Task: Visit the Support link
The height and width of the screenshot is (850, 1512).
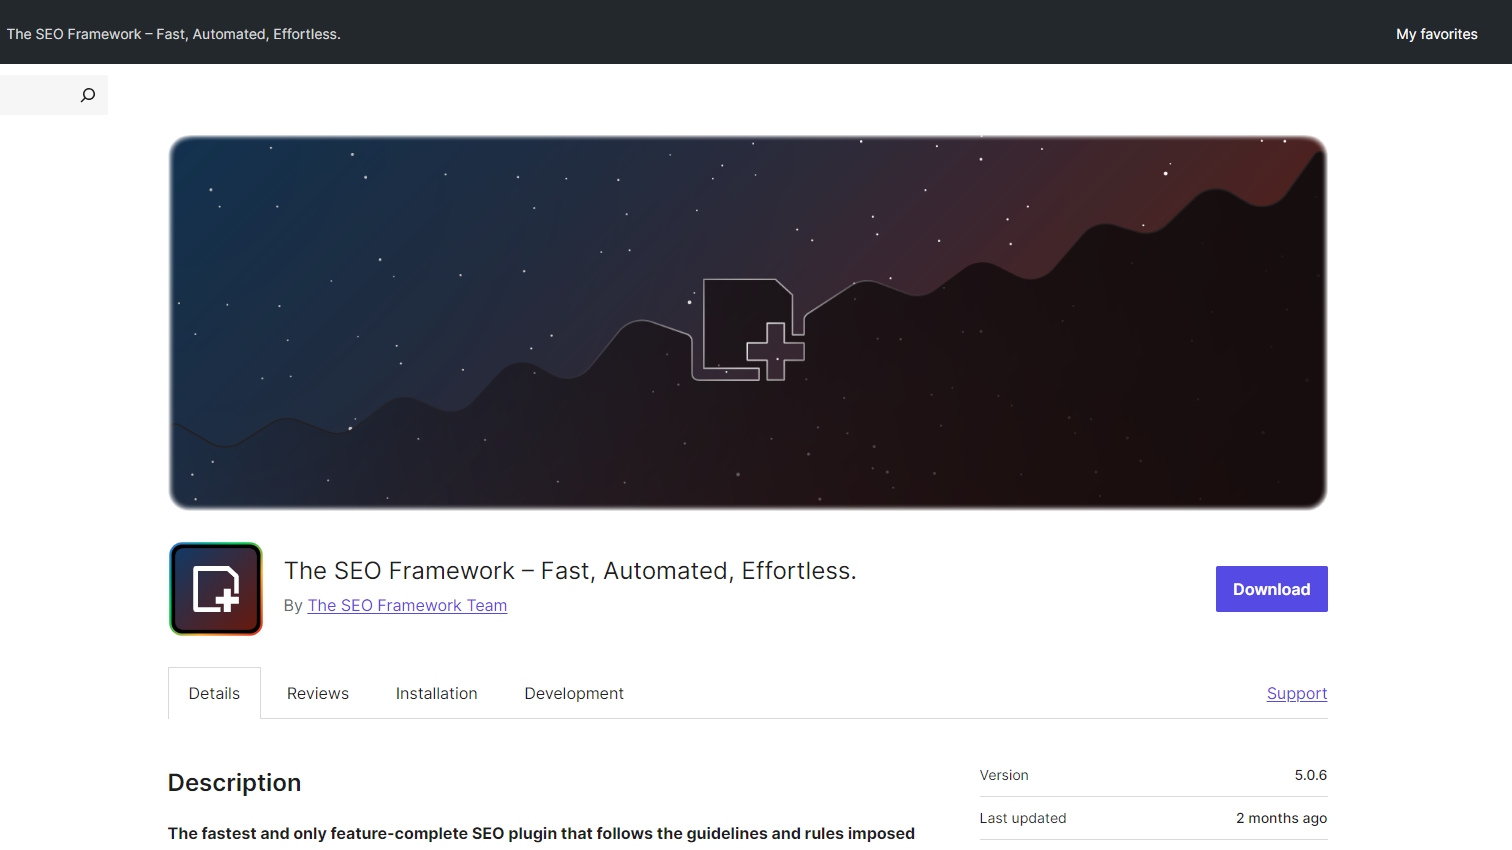Action: (1296, 694)
